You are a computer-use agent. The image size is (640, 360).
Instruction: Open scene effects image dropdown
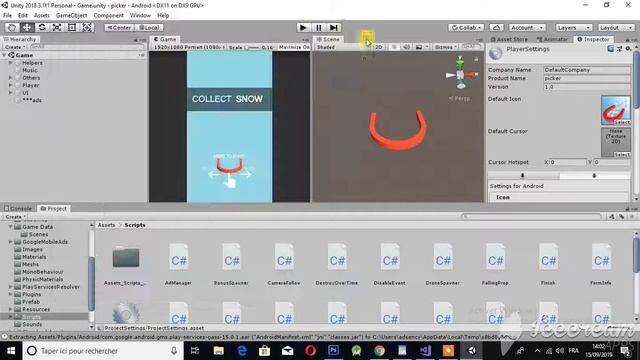coord(422,47)
